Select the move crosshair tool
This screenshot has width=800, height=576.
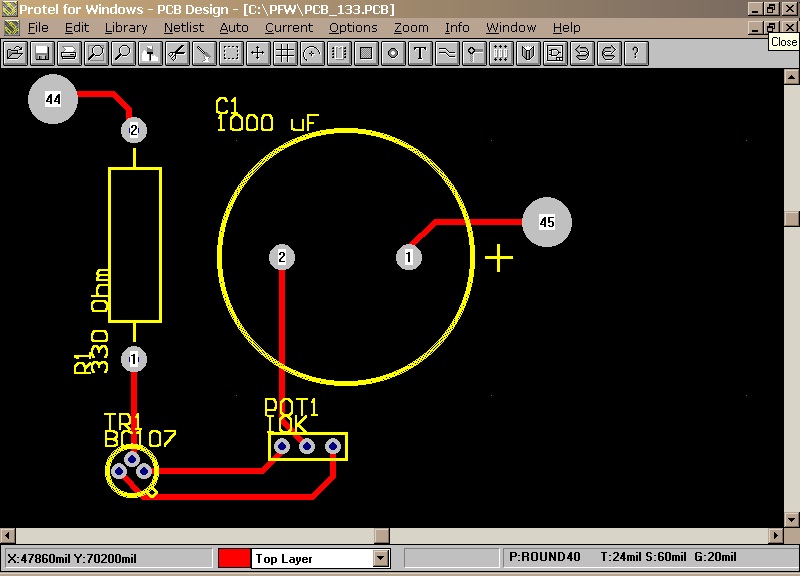pyautogui.click(x=258, y=53)
